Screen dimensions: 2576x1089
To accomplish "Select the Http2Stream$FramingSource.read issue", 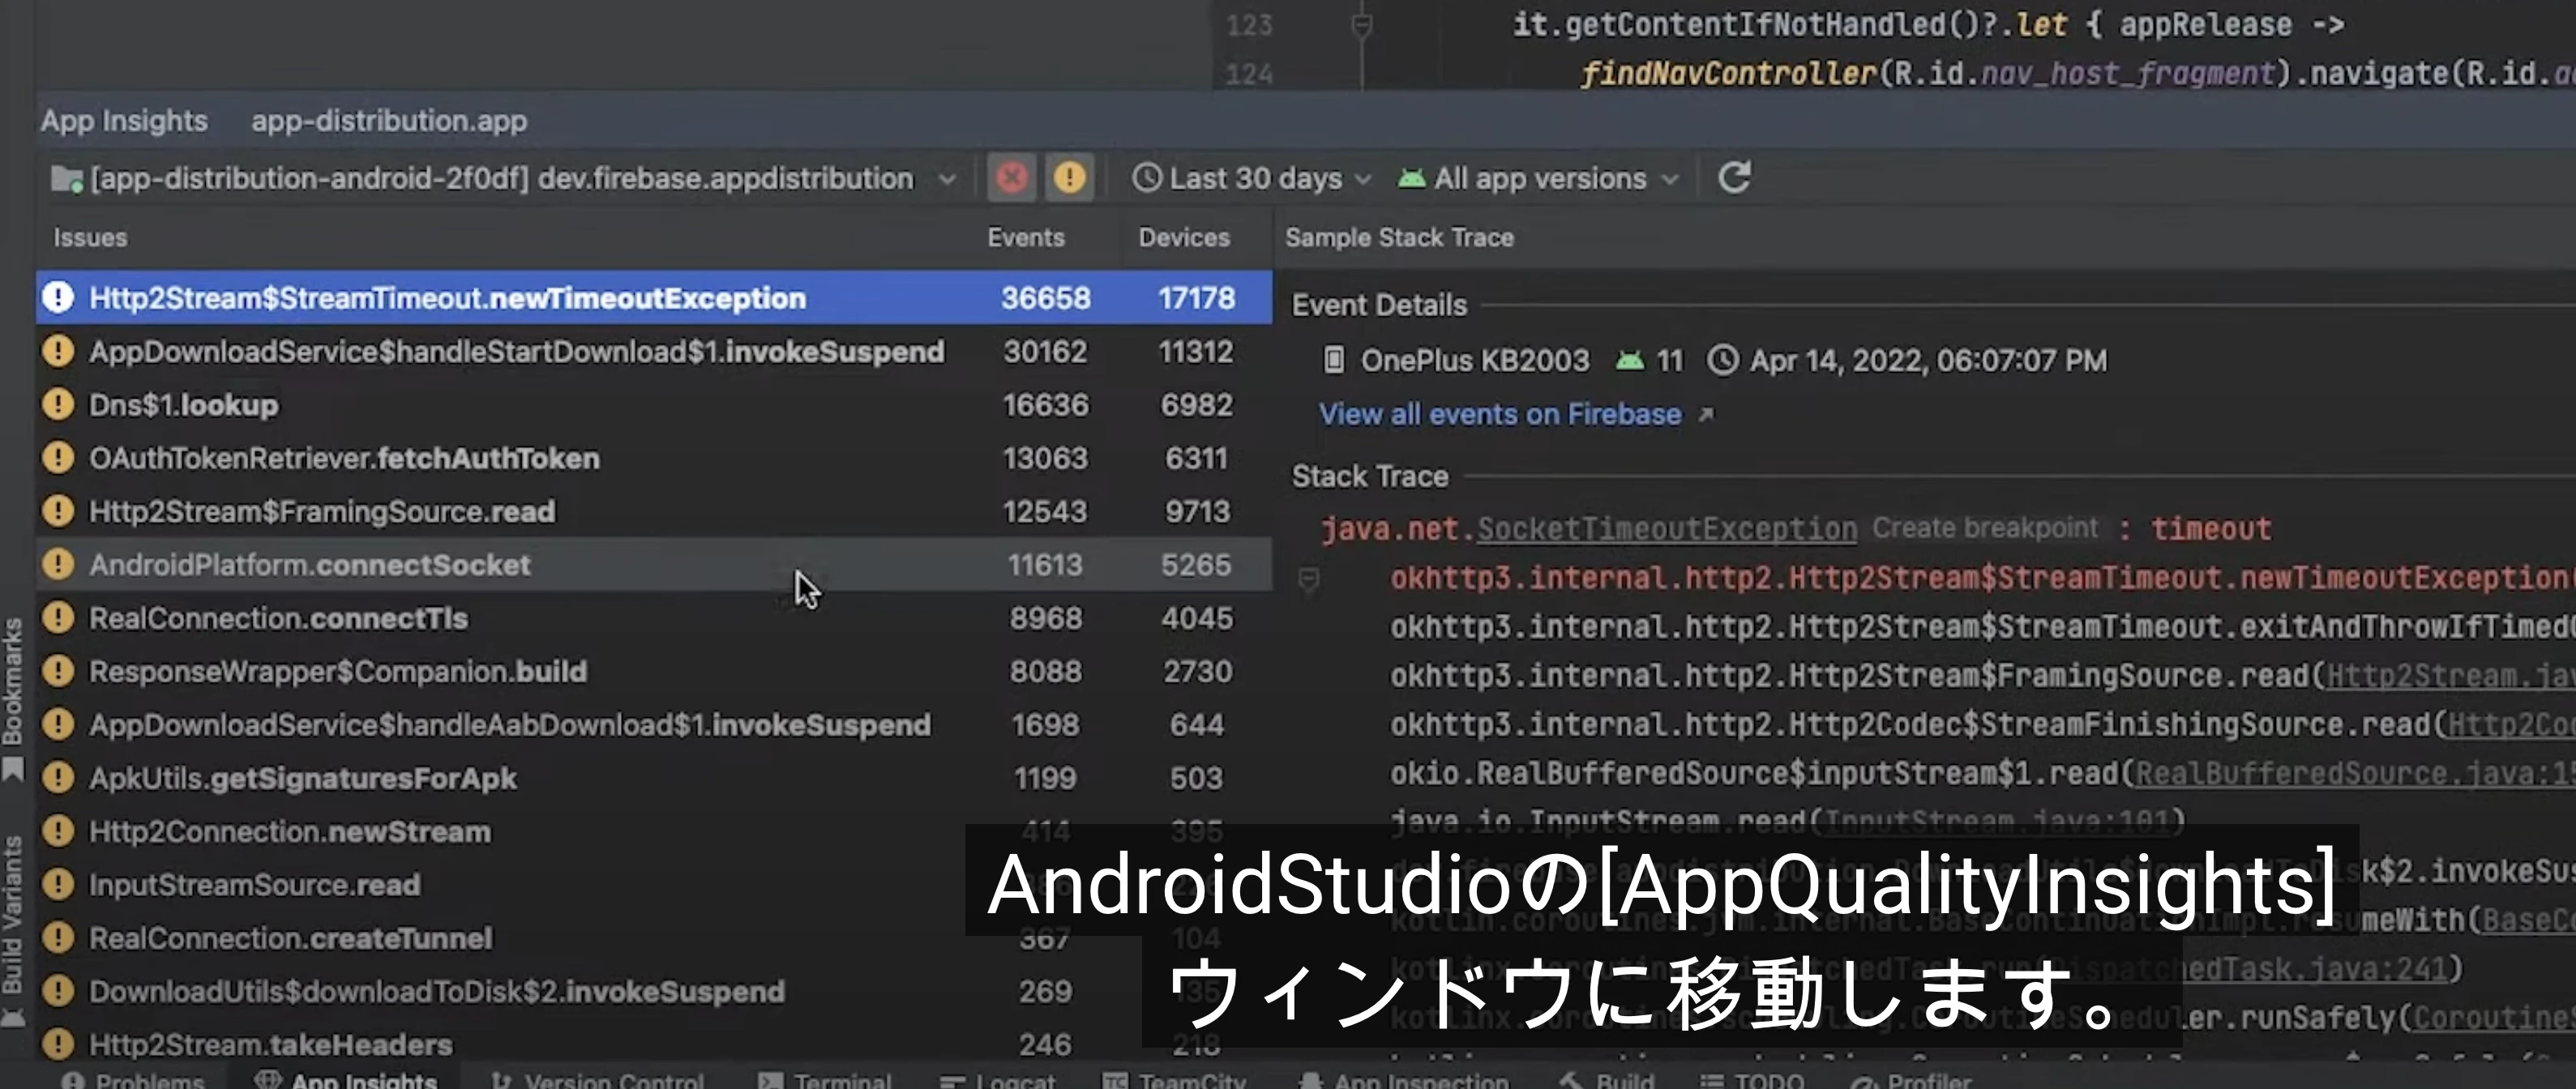I will (x=654, y=511).
